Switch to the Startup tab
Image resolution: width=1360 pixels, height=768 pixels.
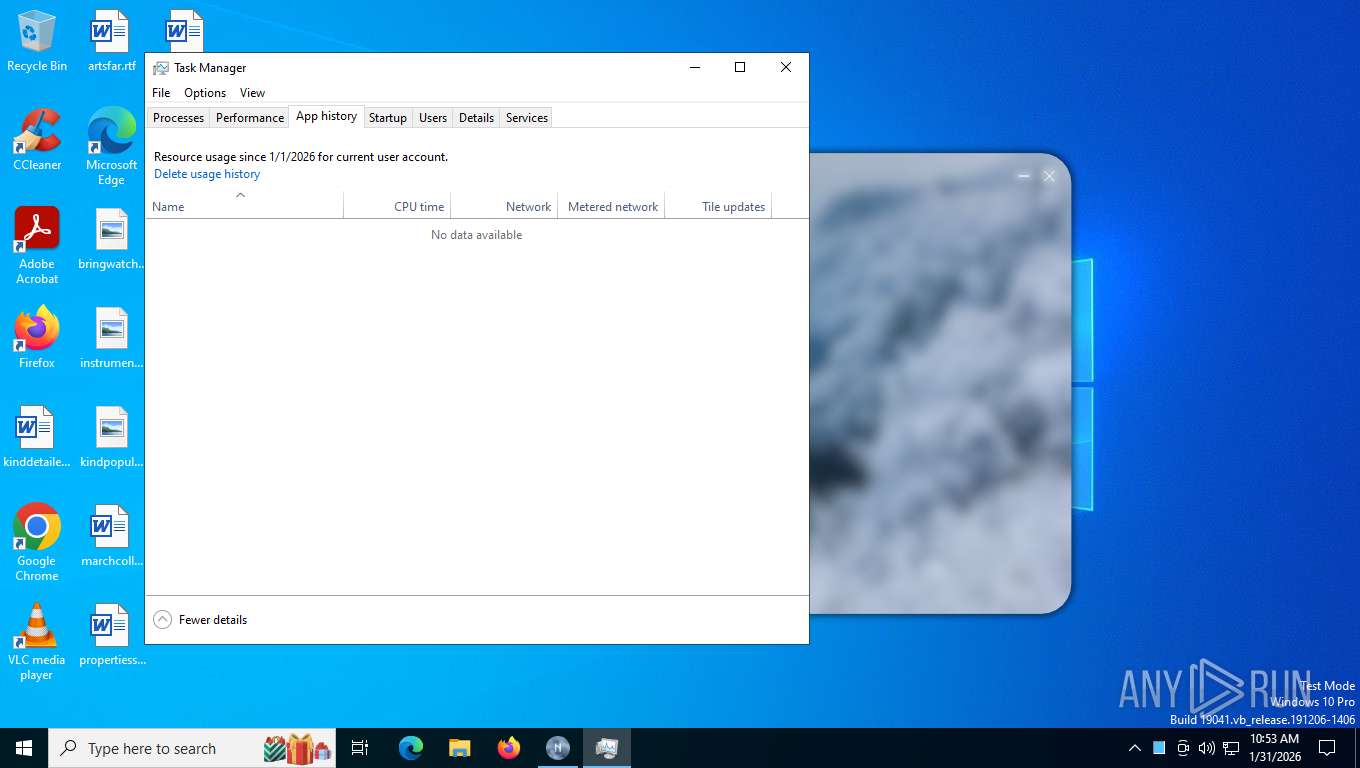[x=388, y=118]
